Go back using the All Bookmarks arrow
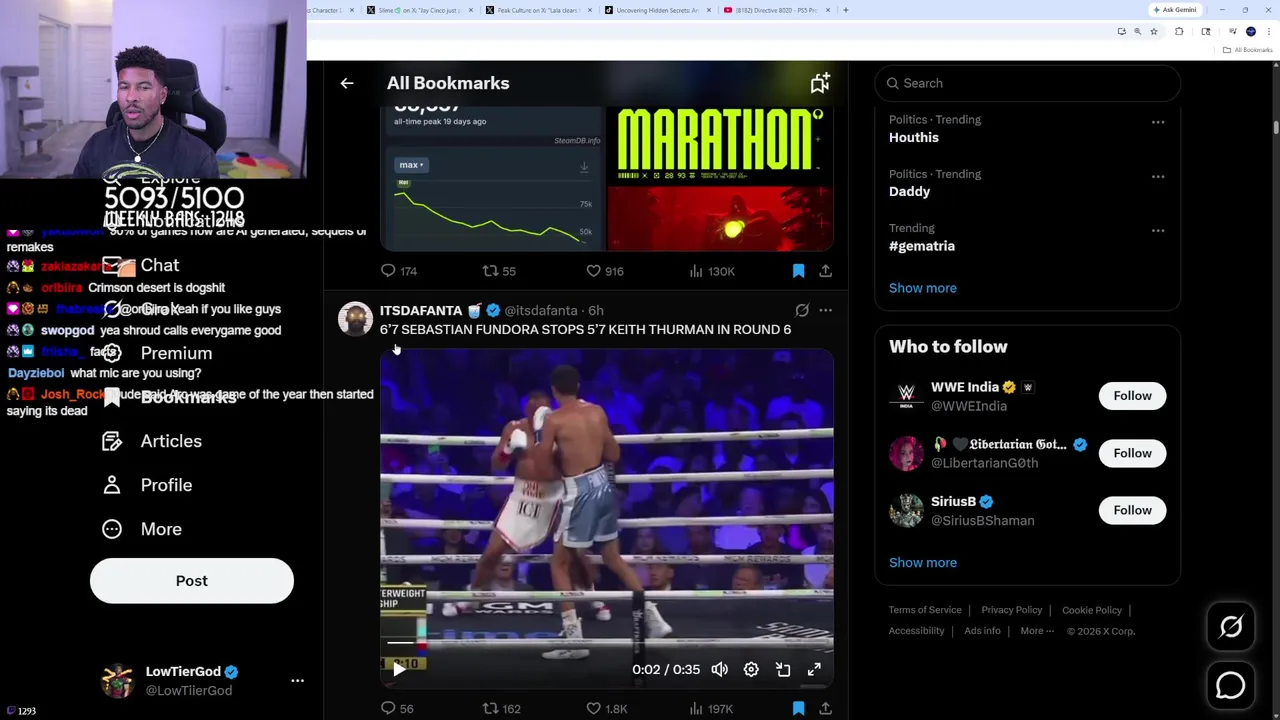The width and height of the screenshot is (1280, 720). click(347, 83)
